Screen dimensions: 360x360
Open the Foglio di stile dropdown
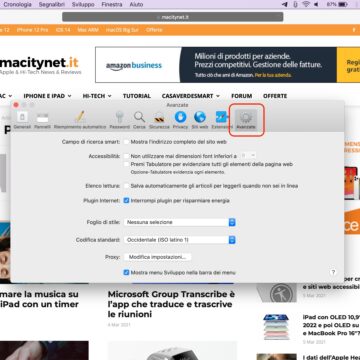click(180, 222)
